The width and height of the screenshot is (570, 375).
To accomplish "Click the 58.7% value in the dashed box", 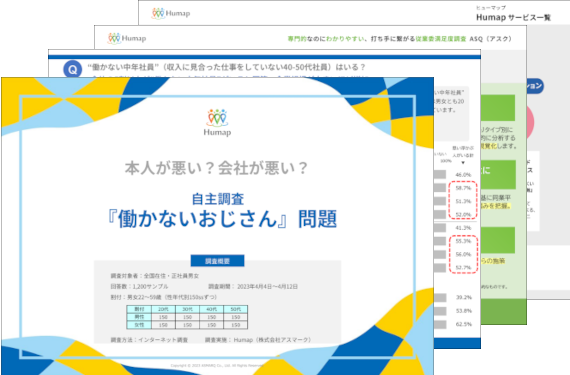I will [x=463, y=188].
